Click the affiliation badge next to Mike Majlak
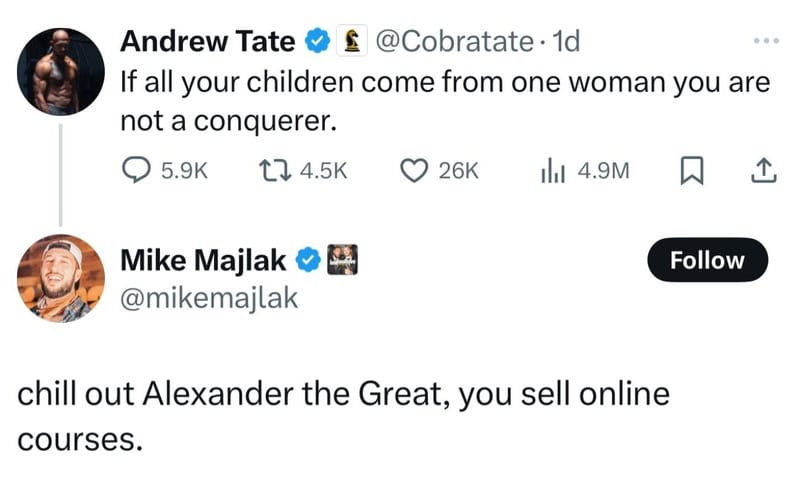 [343, 259]
